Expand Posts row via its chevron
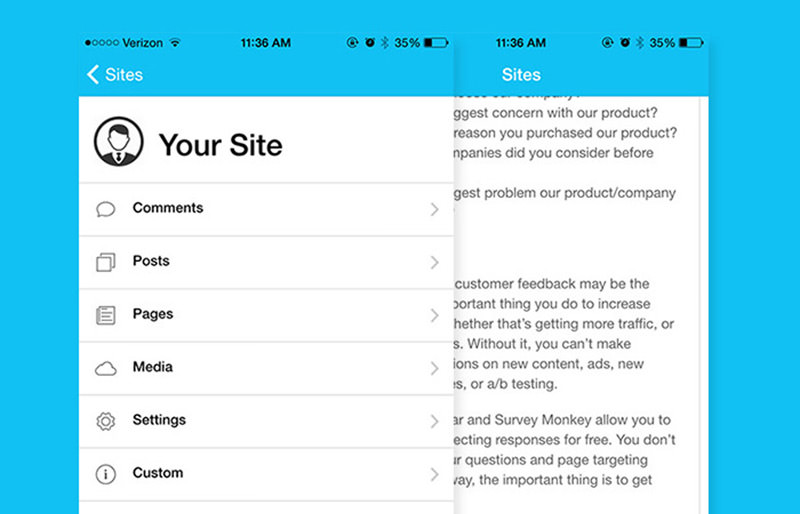800x514 pixels. point(434,262)
